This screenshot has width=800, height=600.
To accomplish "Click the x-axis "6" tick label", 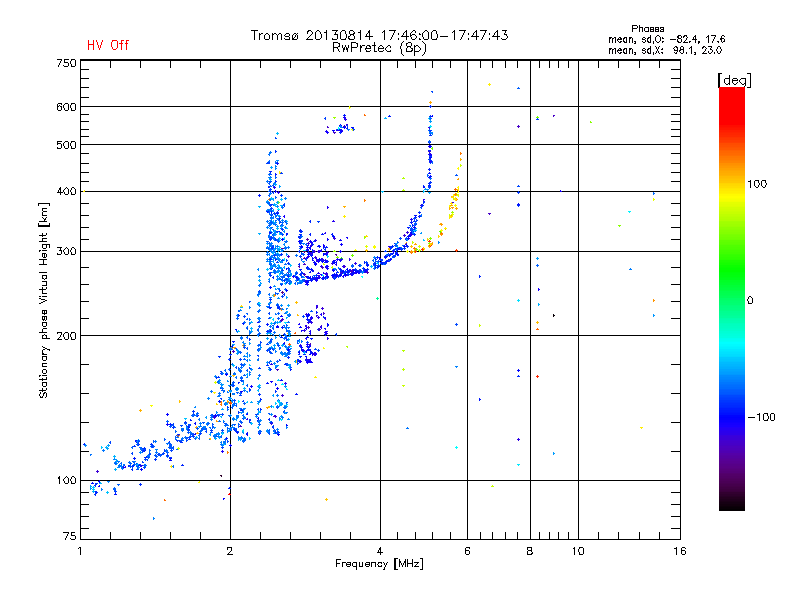I will (467, 551).
